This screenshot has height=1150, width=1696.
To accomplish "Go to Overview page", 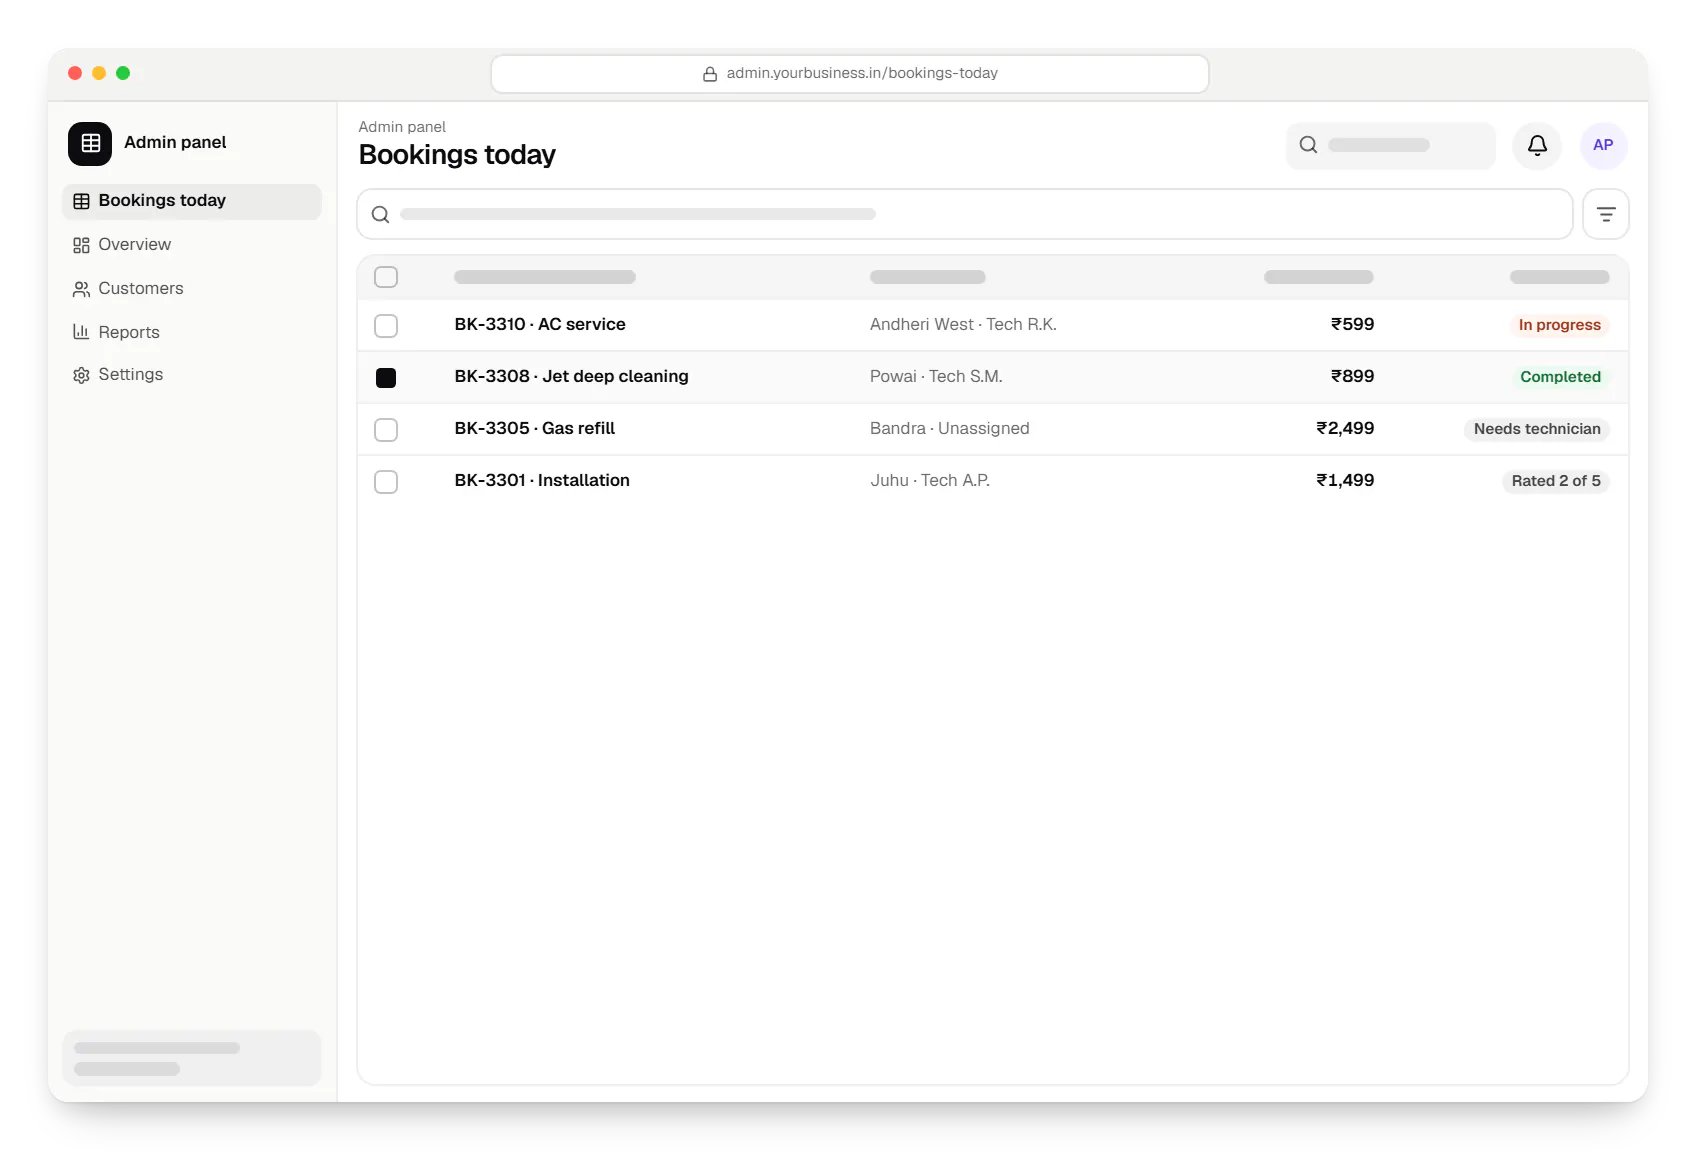I will point(192,245).
